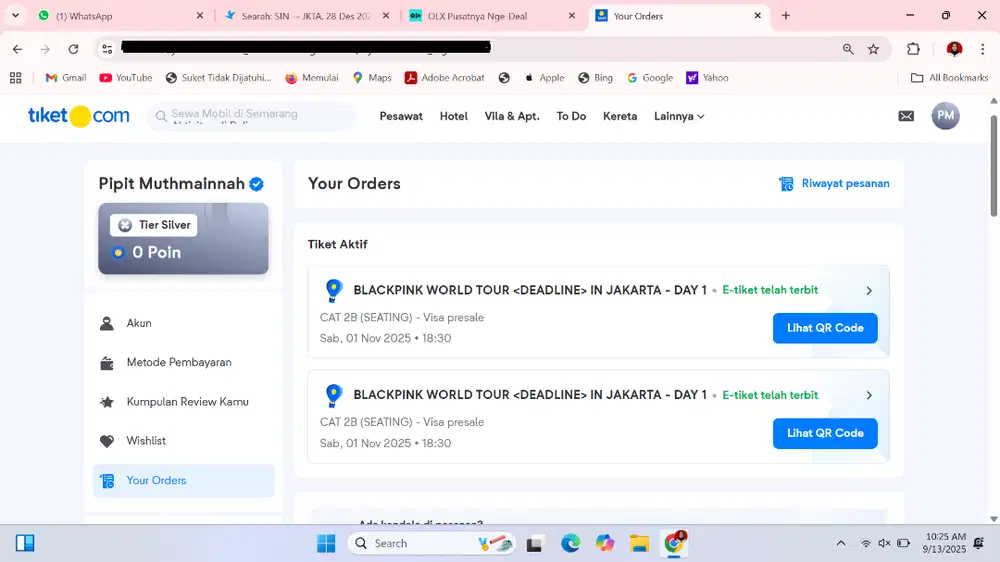Click the PM profile avatar

coord(945,116)
